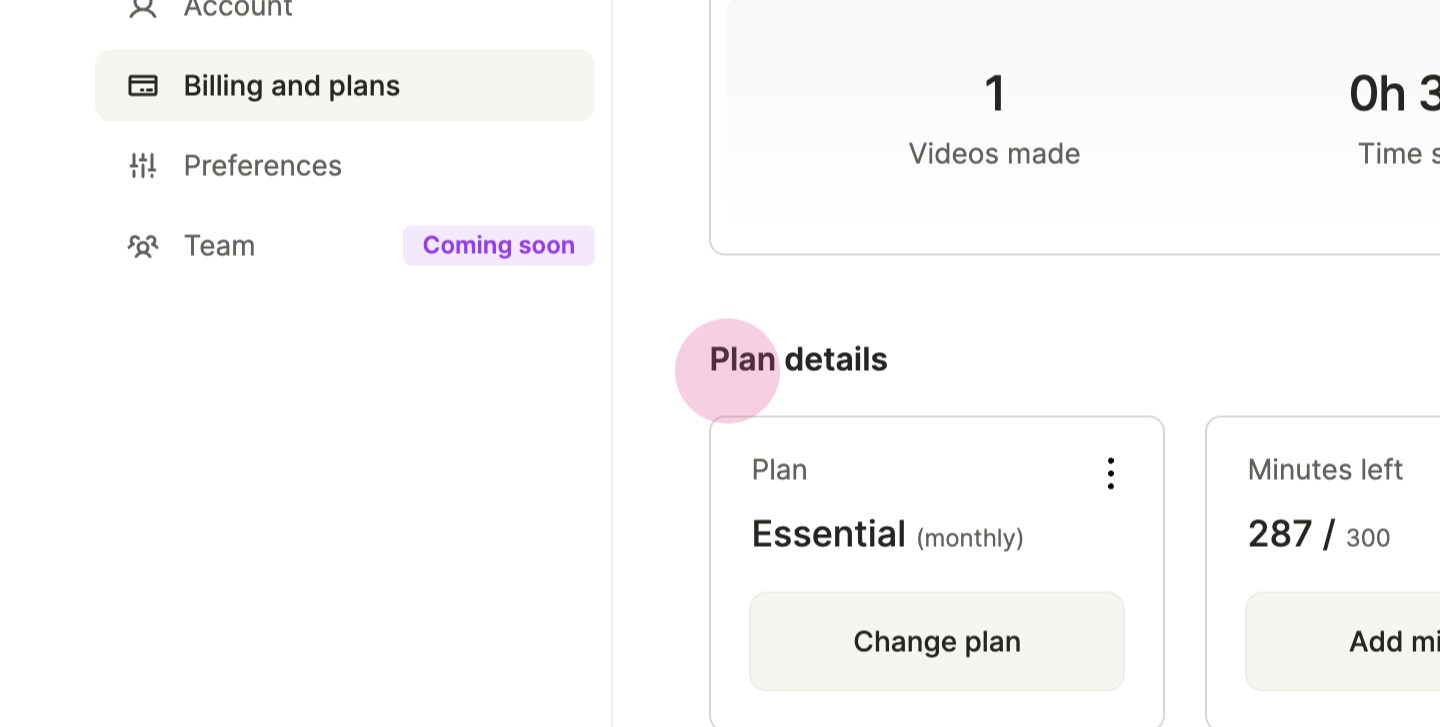Click the Preferences sliders icon

[x=143, y=166]
